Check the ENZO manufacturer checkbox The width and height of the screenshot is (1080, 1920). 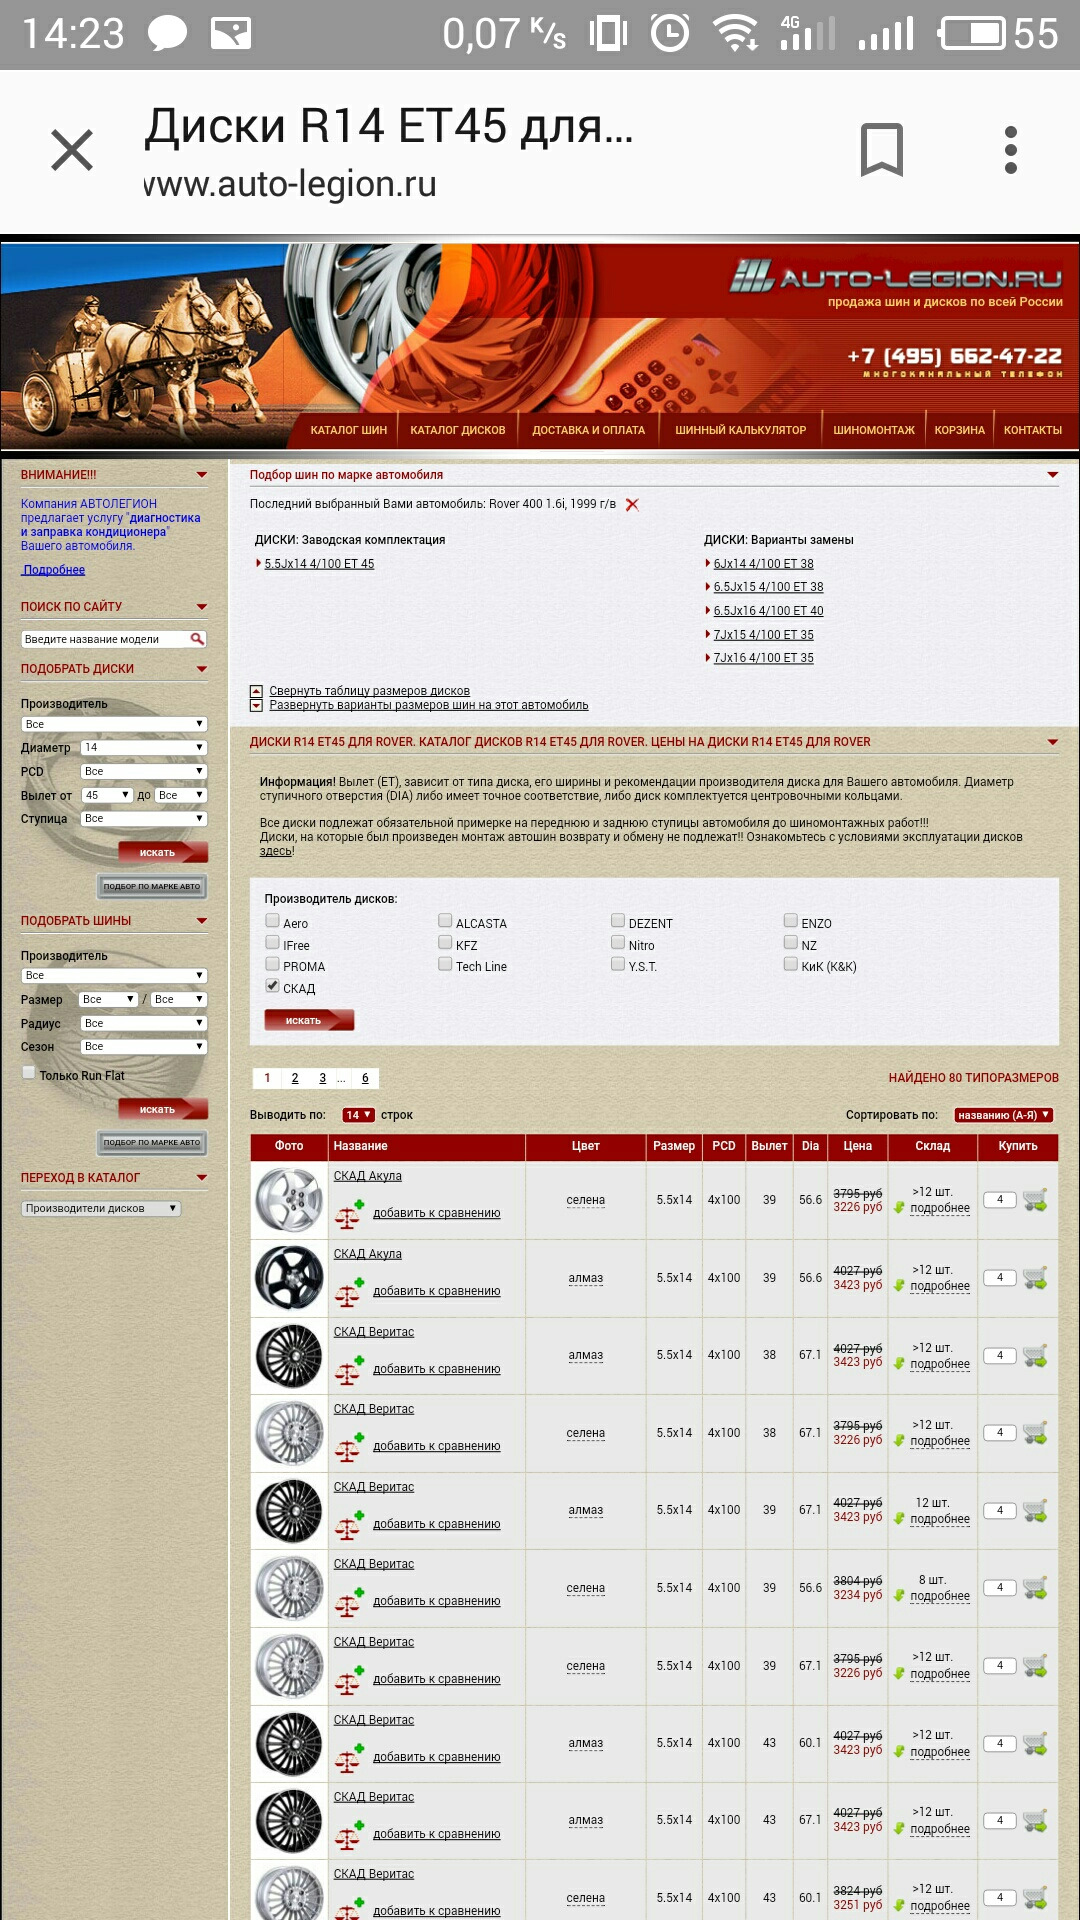click(791, 921)
